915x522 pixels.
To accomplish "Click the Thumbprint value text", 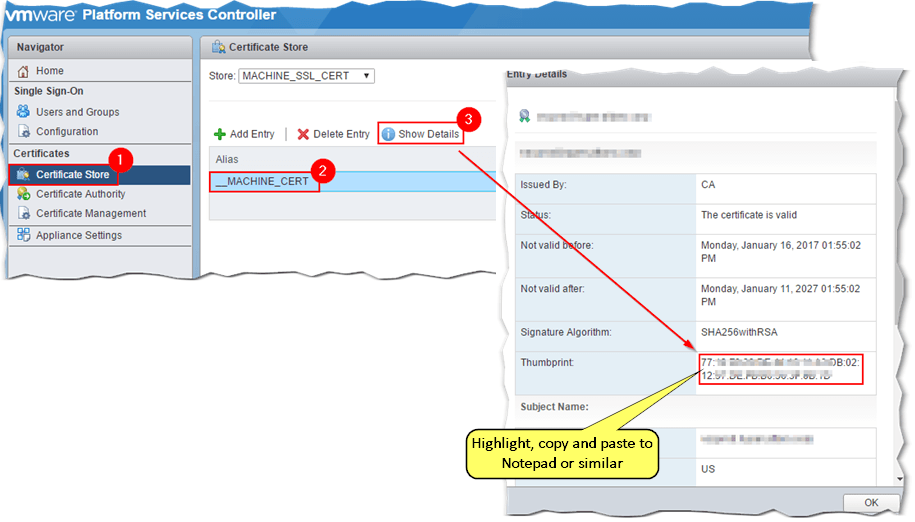I will [780, 369].
